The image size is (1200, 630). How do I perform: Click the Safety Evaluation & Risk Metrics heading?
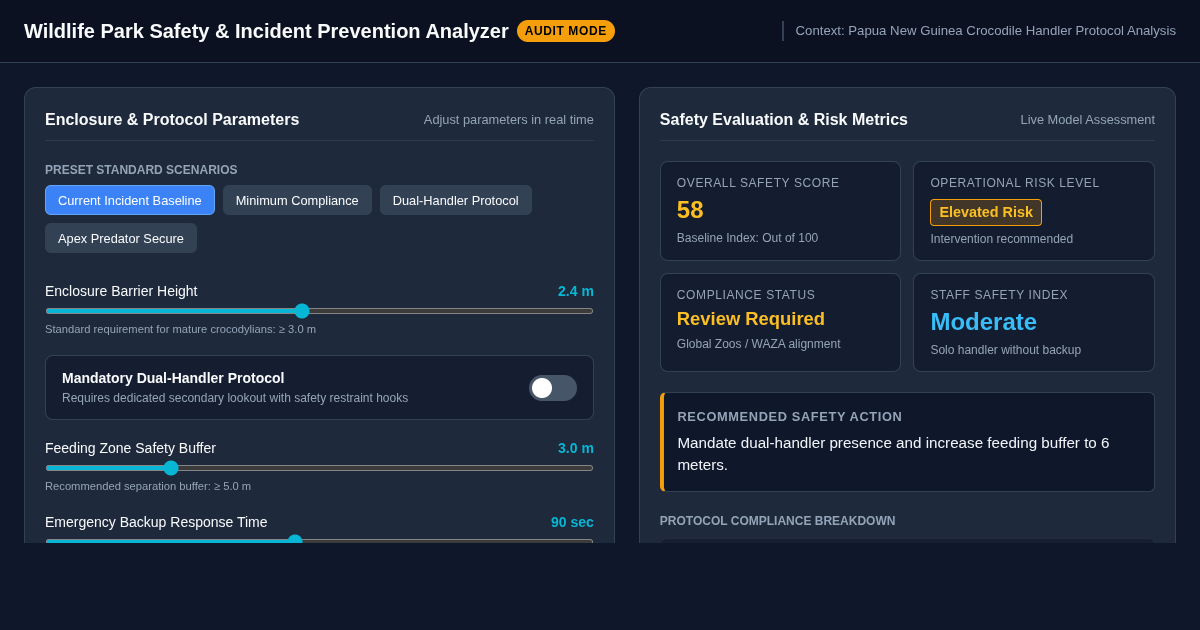784,120
